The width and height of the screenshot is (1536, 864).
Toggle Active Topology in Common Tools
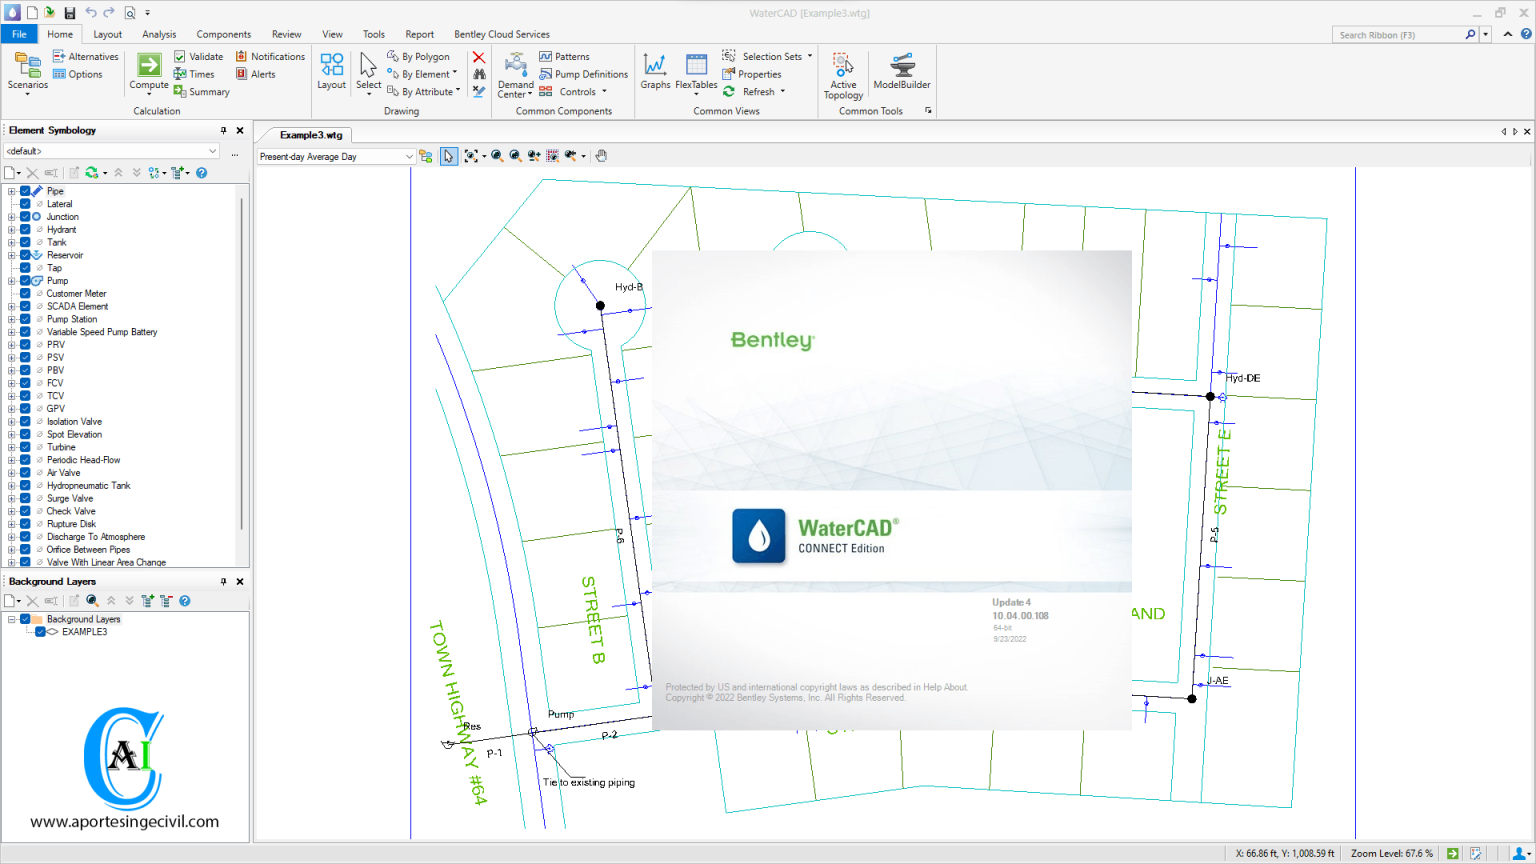click(843, 73)
